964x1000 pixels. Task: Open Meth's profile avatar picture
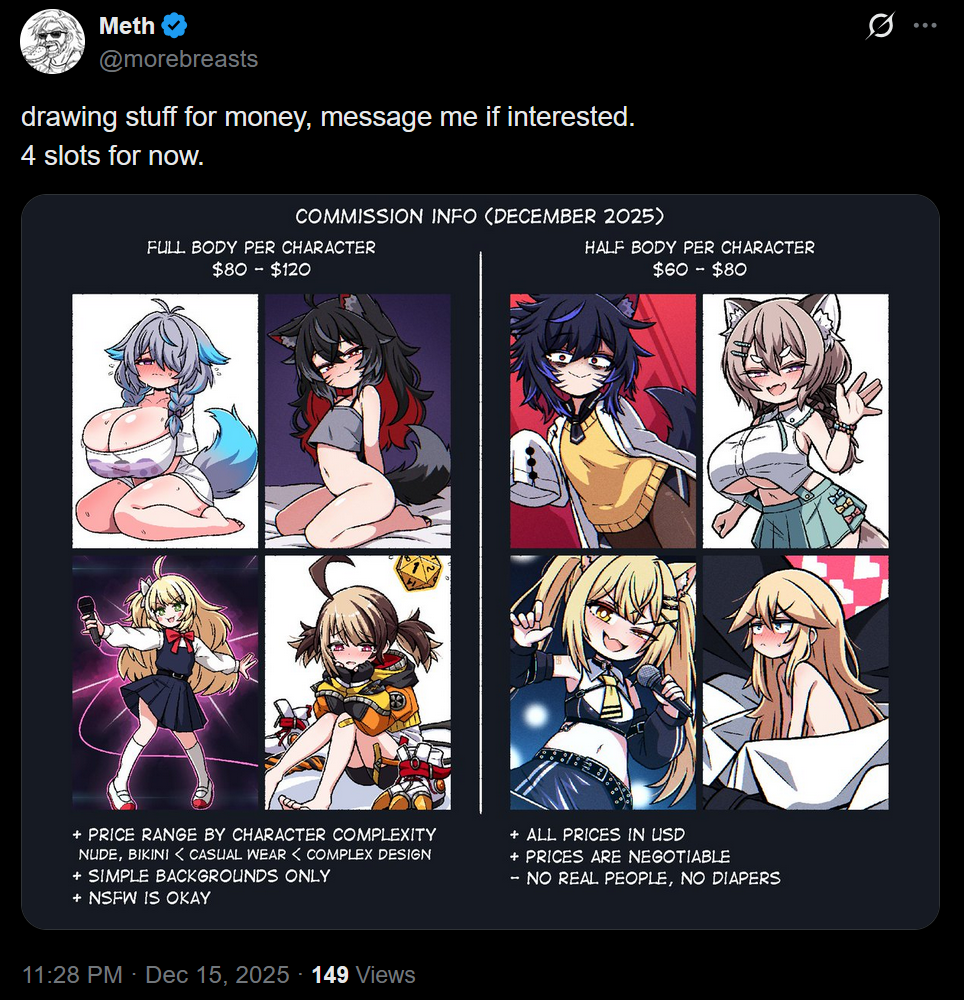(52, 41)
